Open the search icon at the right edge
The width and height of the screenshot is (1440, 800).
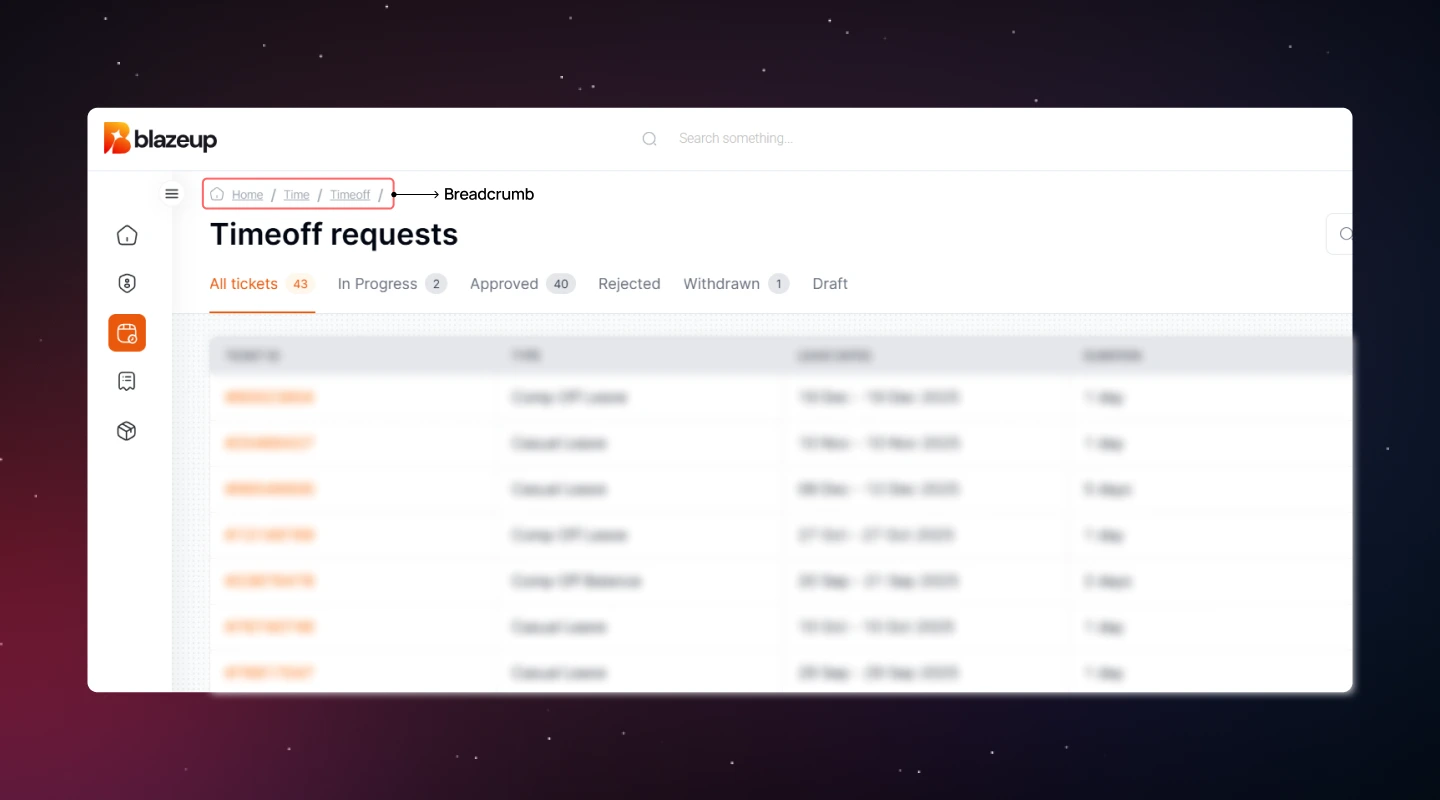[1344, 233]
